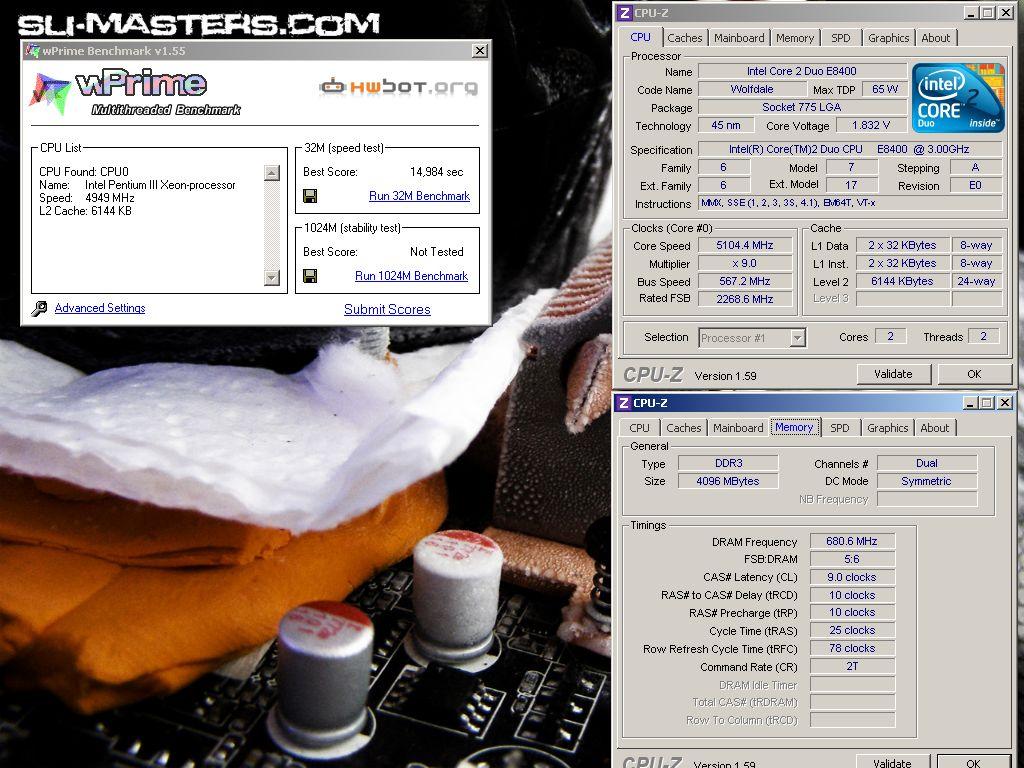This screenshot has height=768, width=1024.
Task: Run the 32M Benchmark
Action: (x=419, y=196)
